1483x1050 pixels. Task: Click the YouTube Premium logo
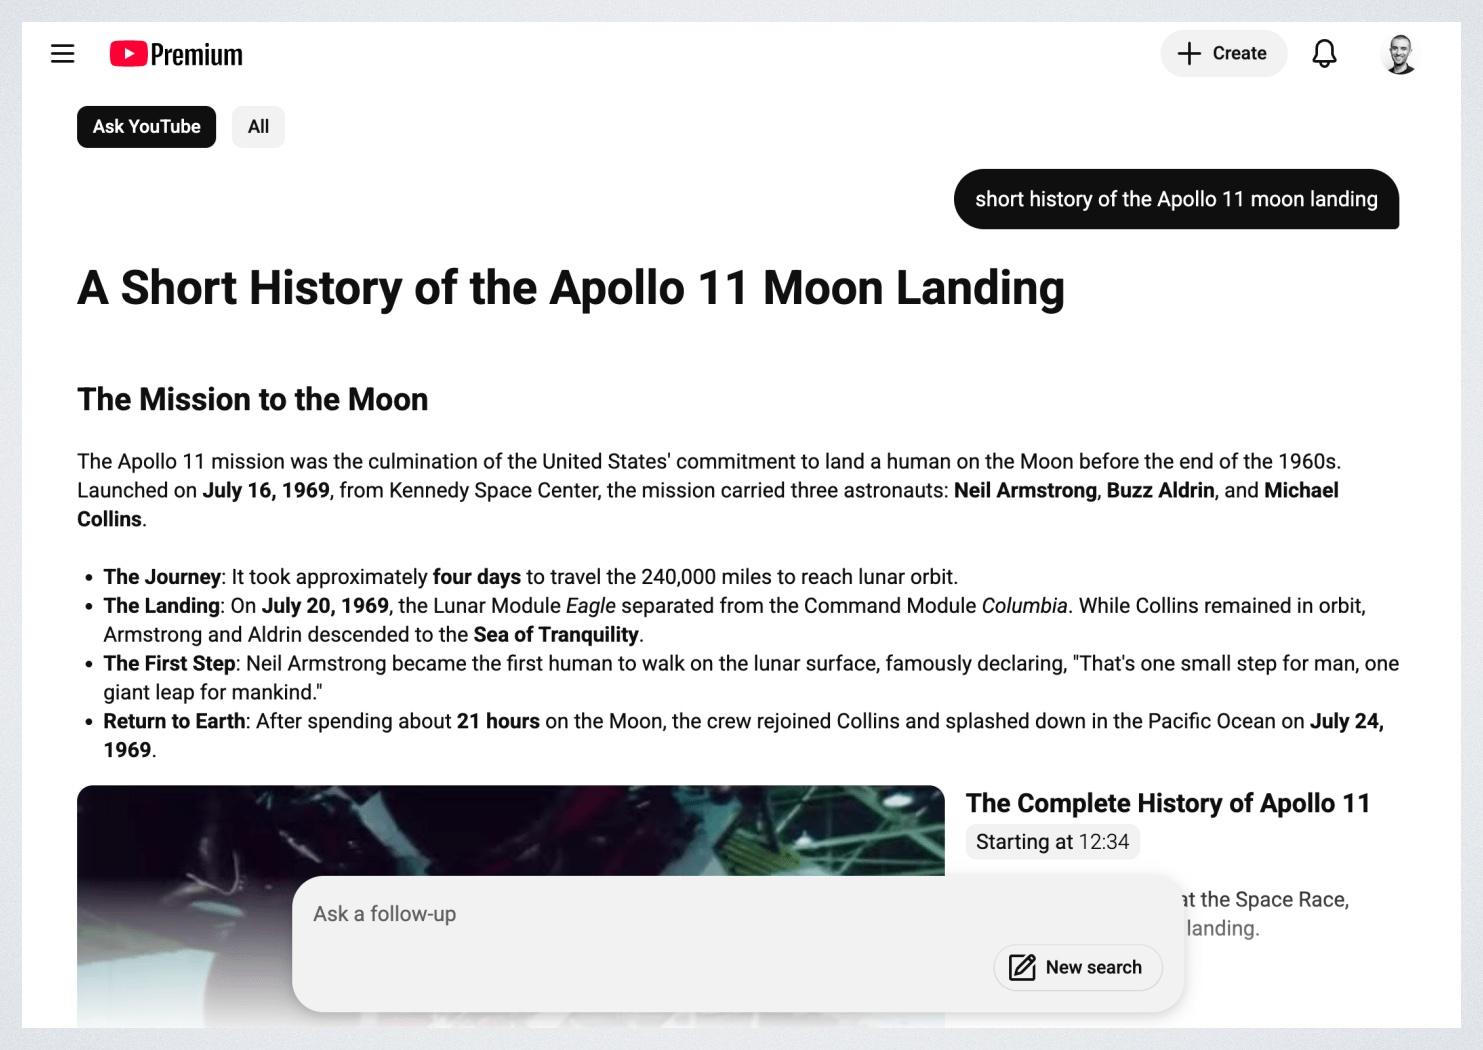pos(176,54)
